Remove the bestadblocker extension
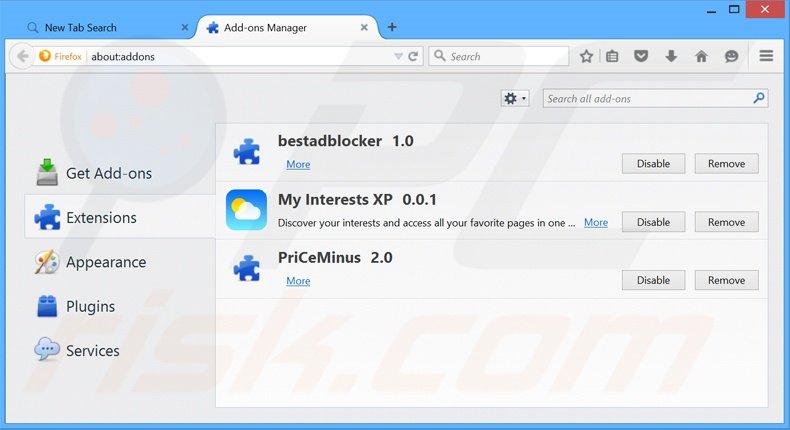This screenshot has height=430, width=790. 727,164
